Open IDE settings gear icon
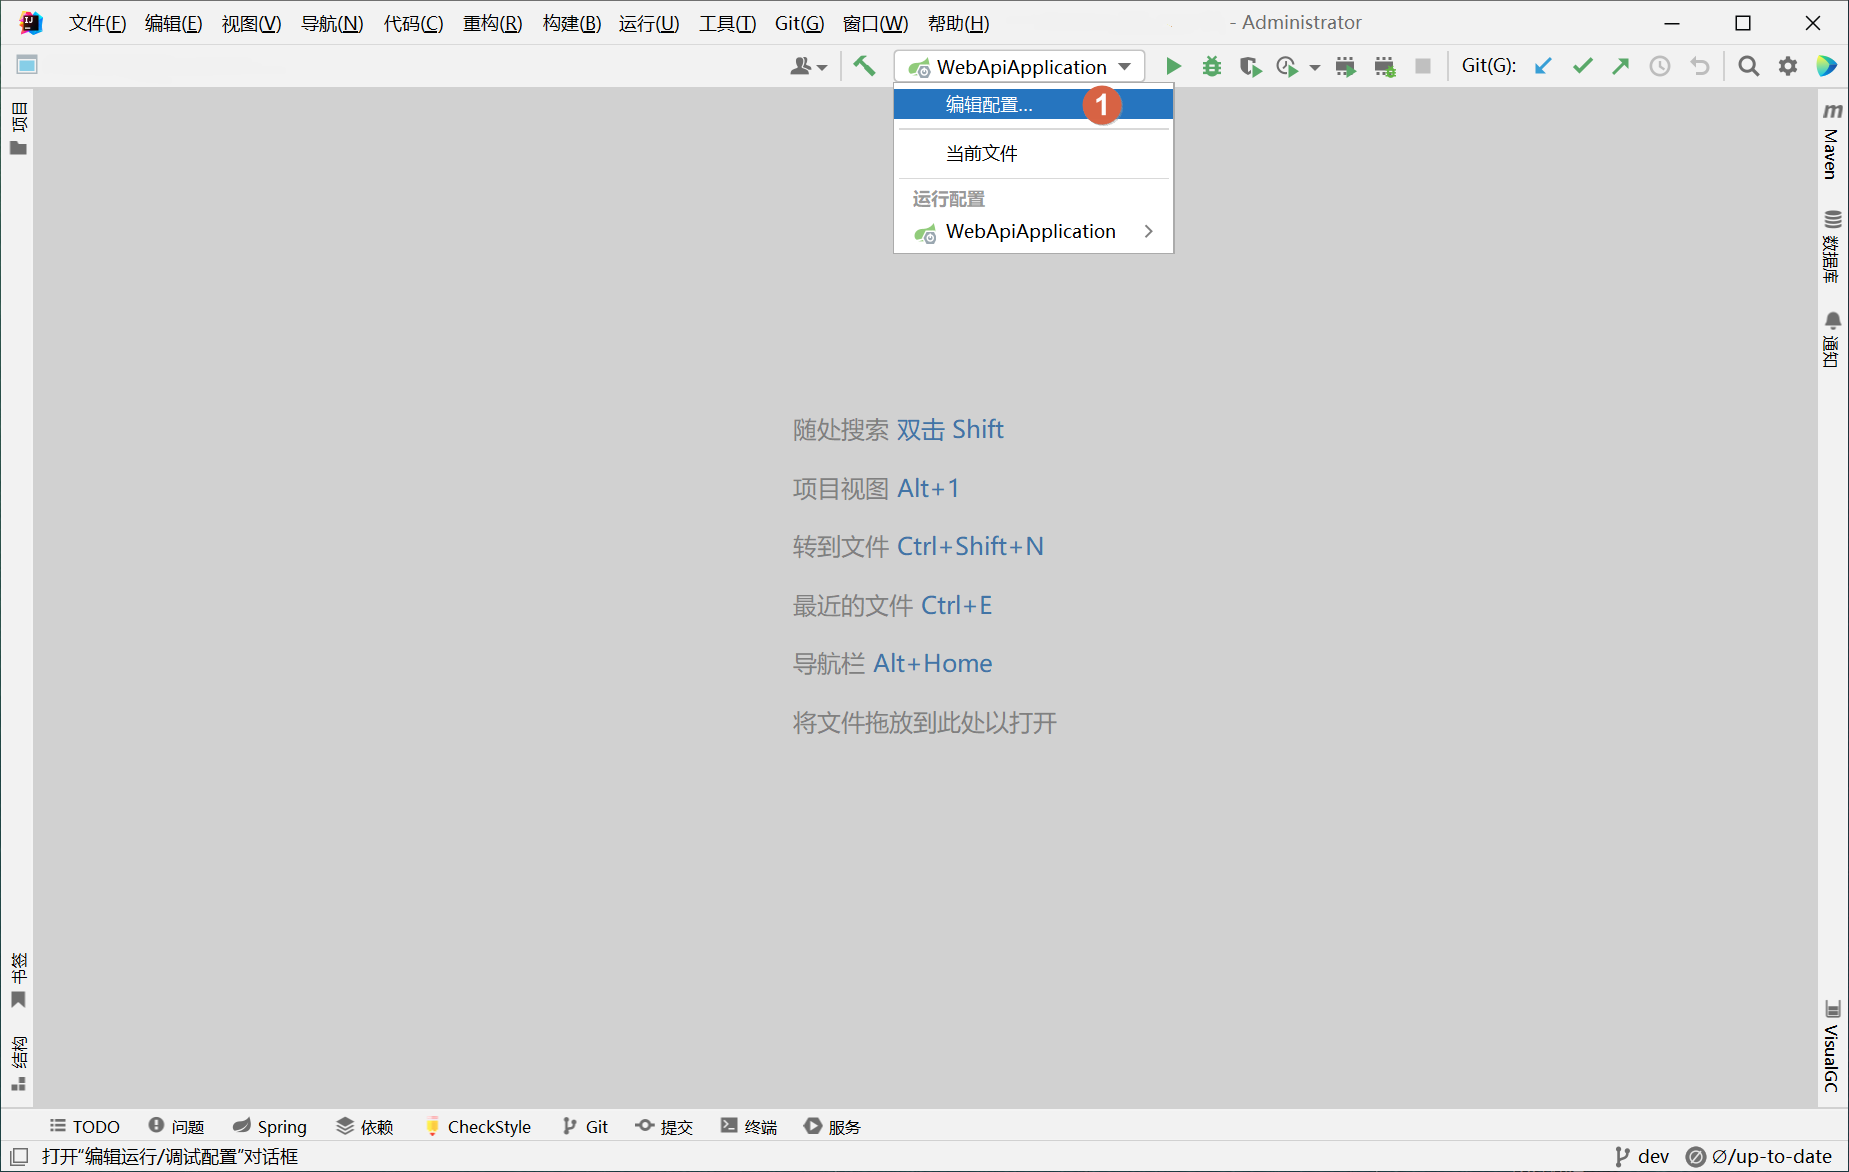 coord(1788,66)
